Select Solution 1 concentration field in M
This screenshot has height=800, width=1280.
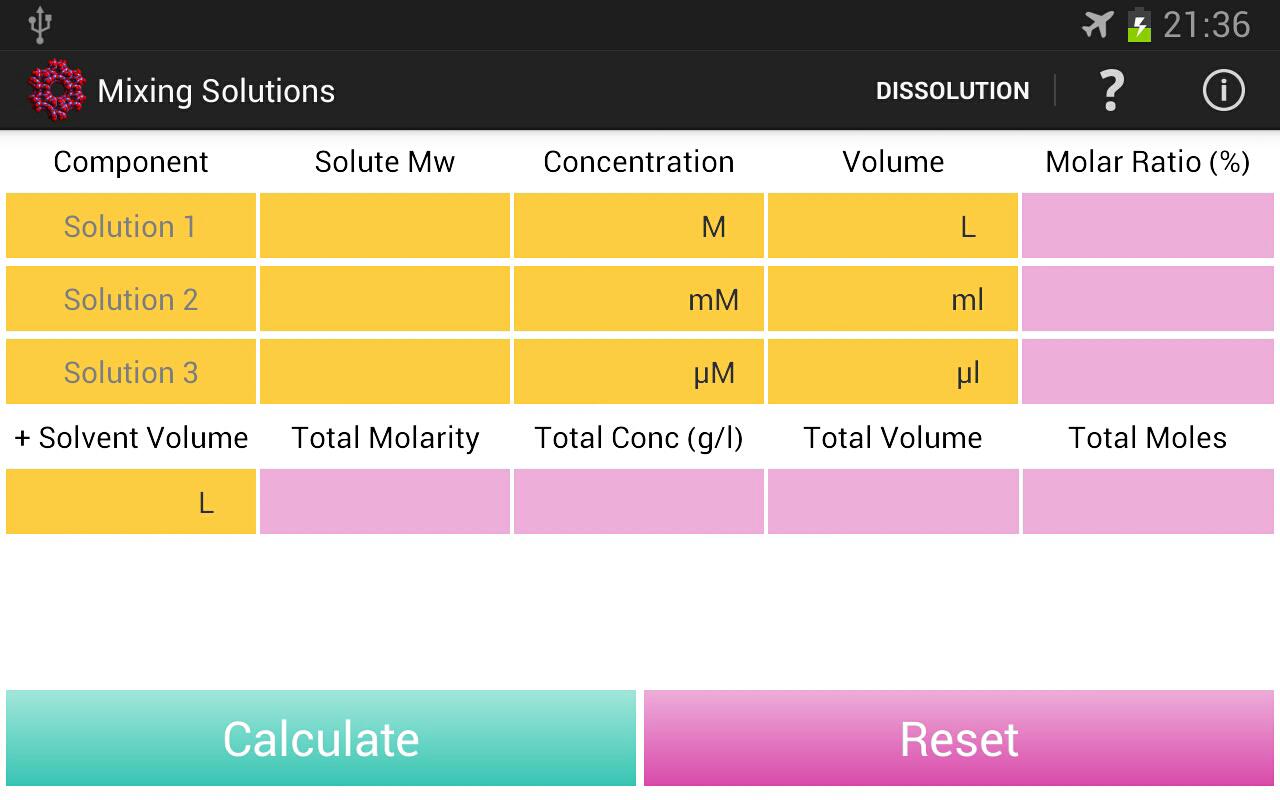[639, 226]
